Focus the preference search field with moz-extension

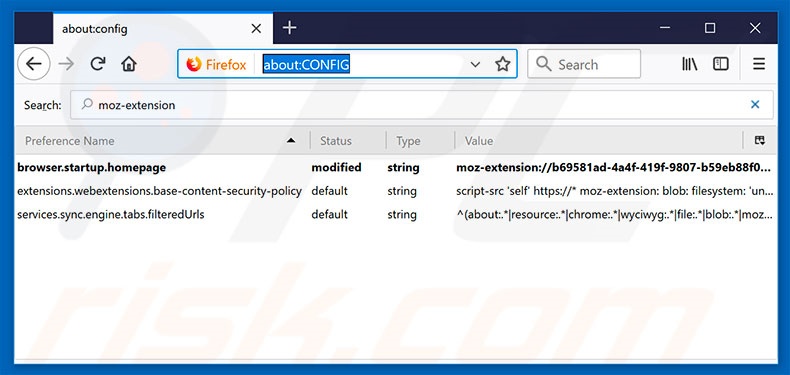[421, 105]
